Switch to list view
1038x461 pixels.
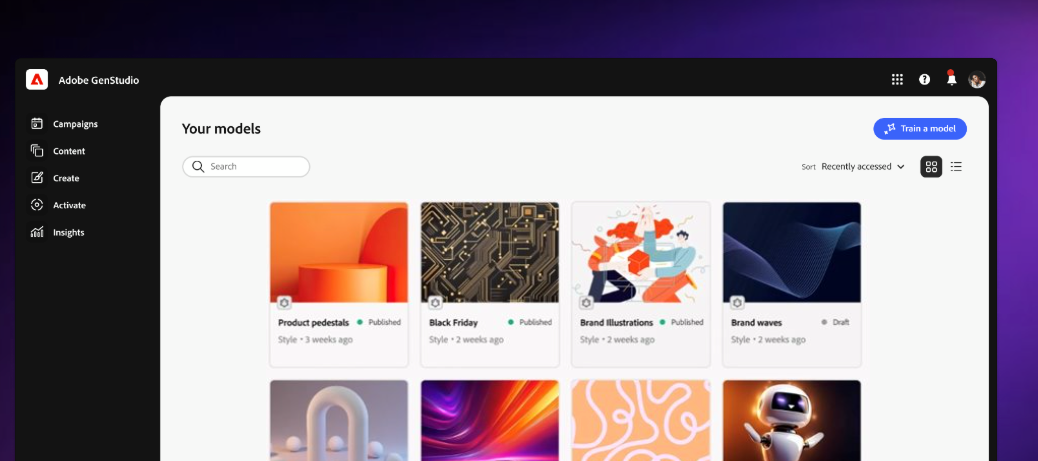(x=956, y=167)
